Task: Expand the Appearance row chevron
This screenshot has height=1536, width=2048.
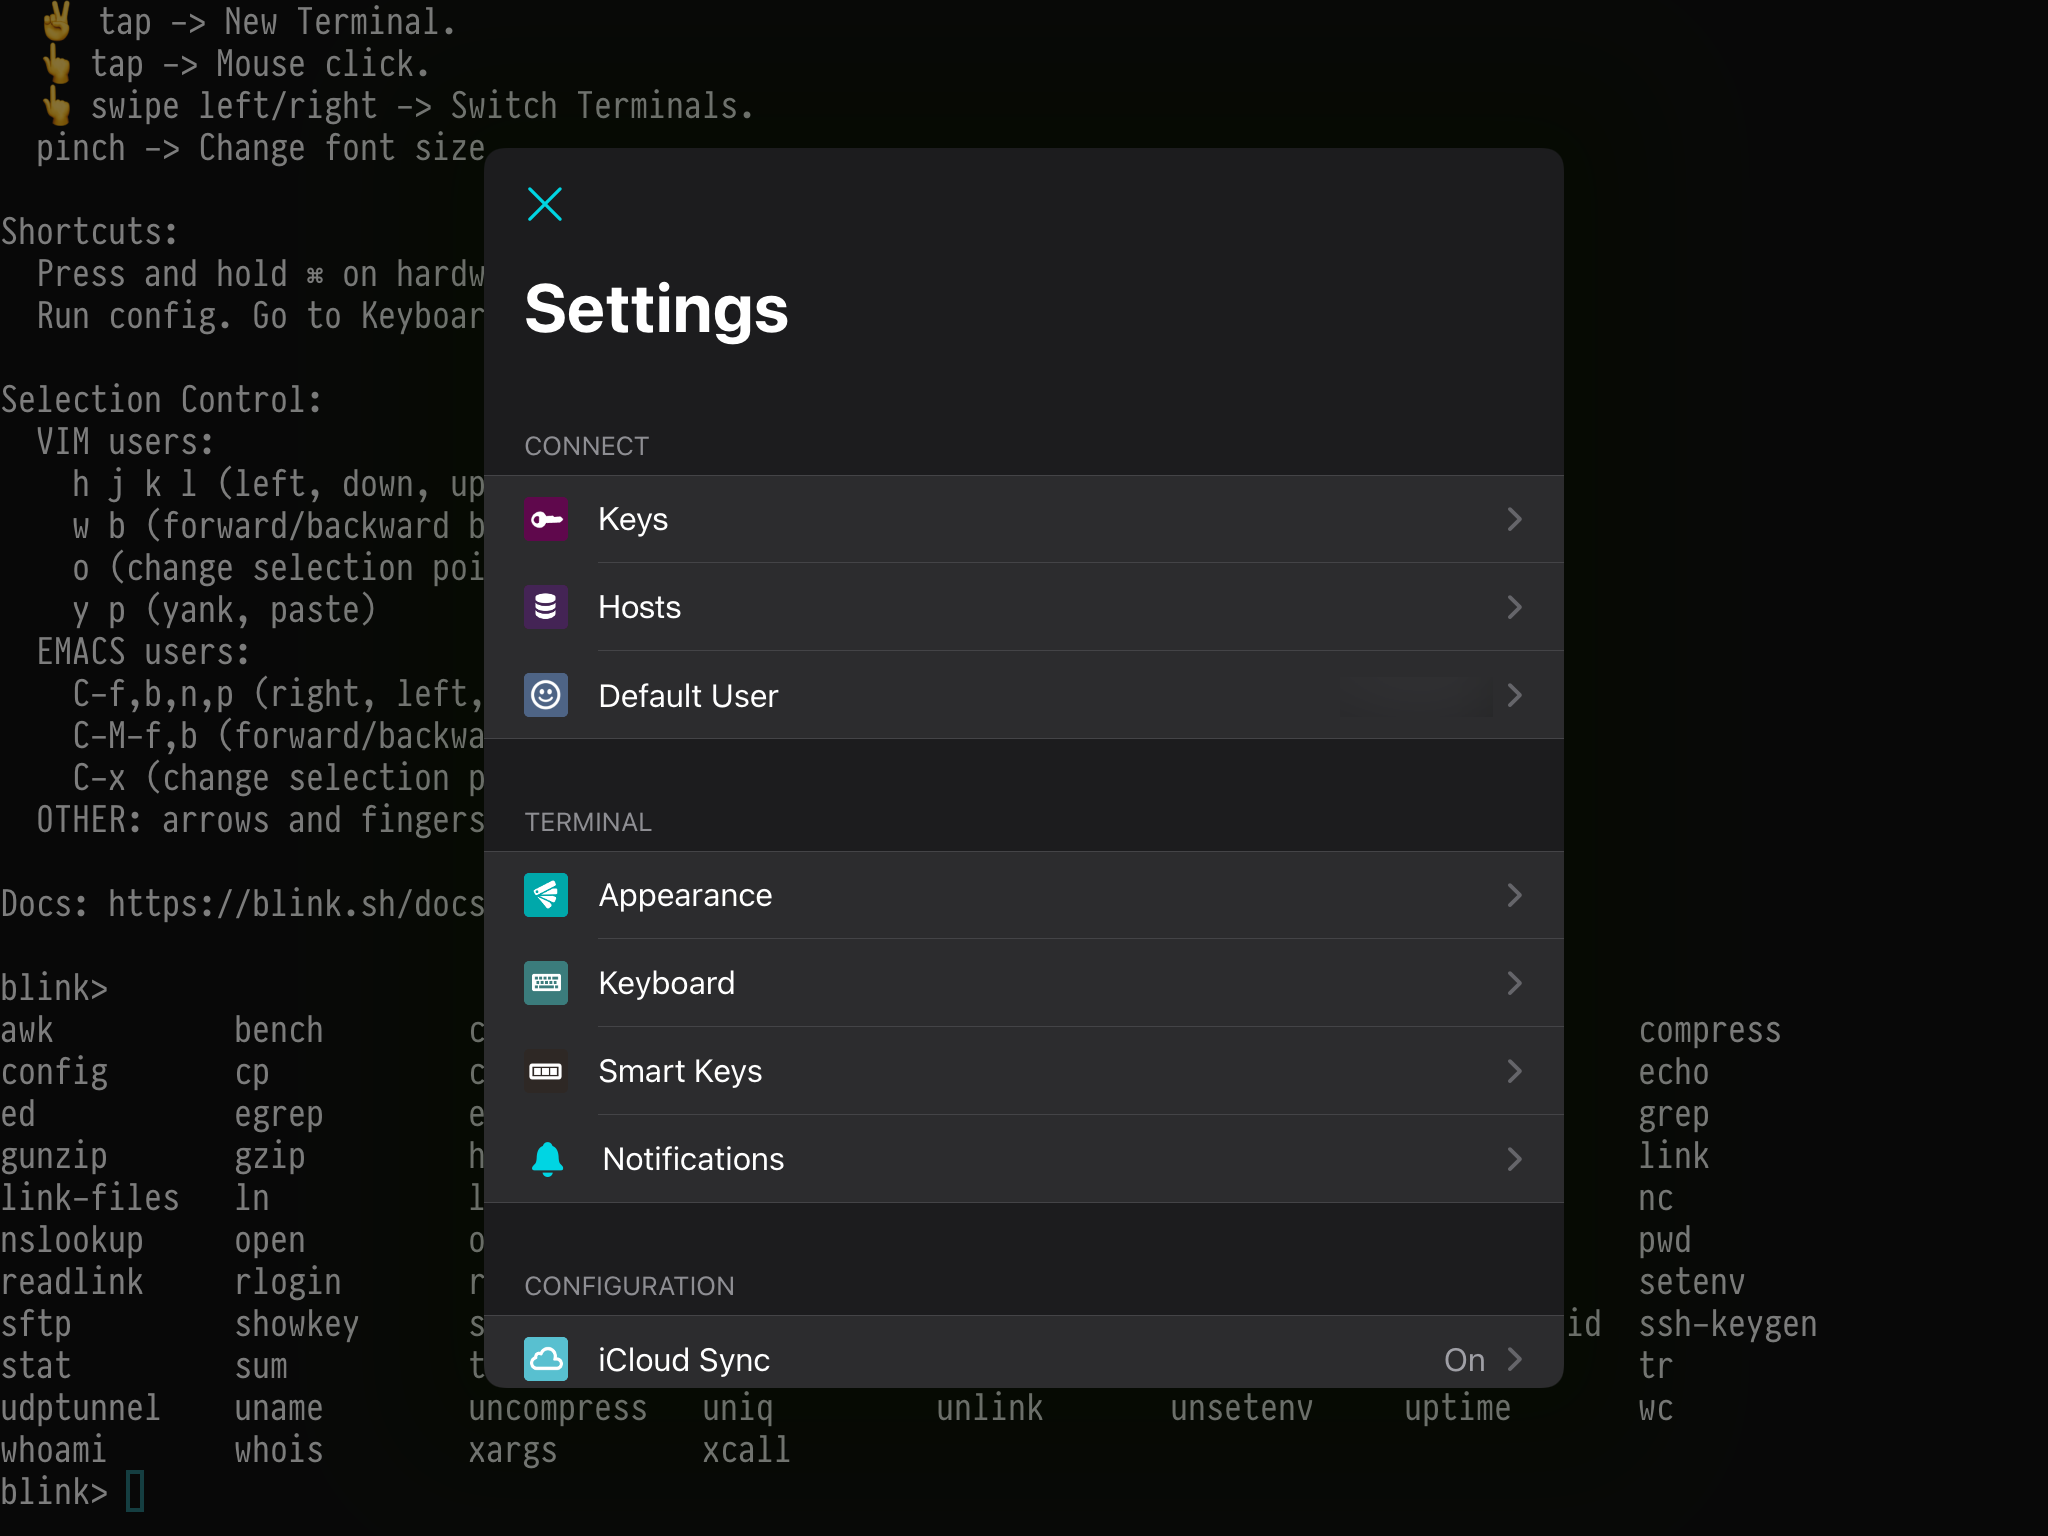Action: click(x=1514, y=895)
